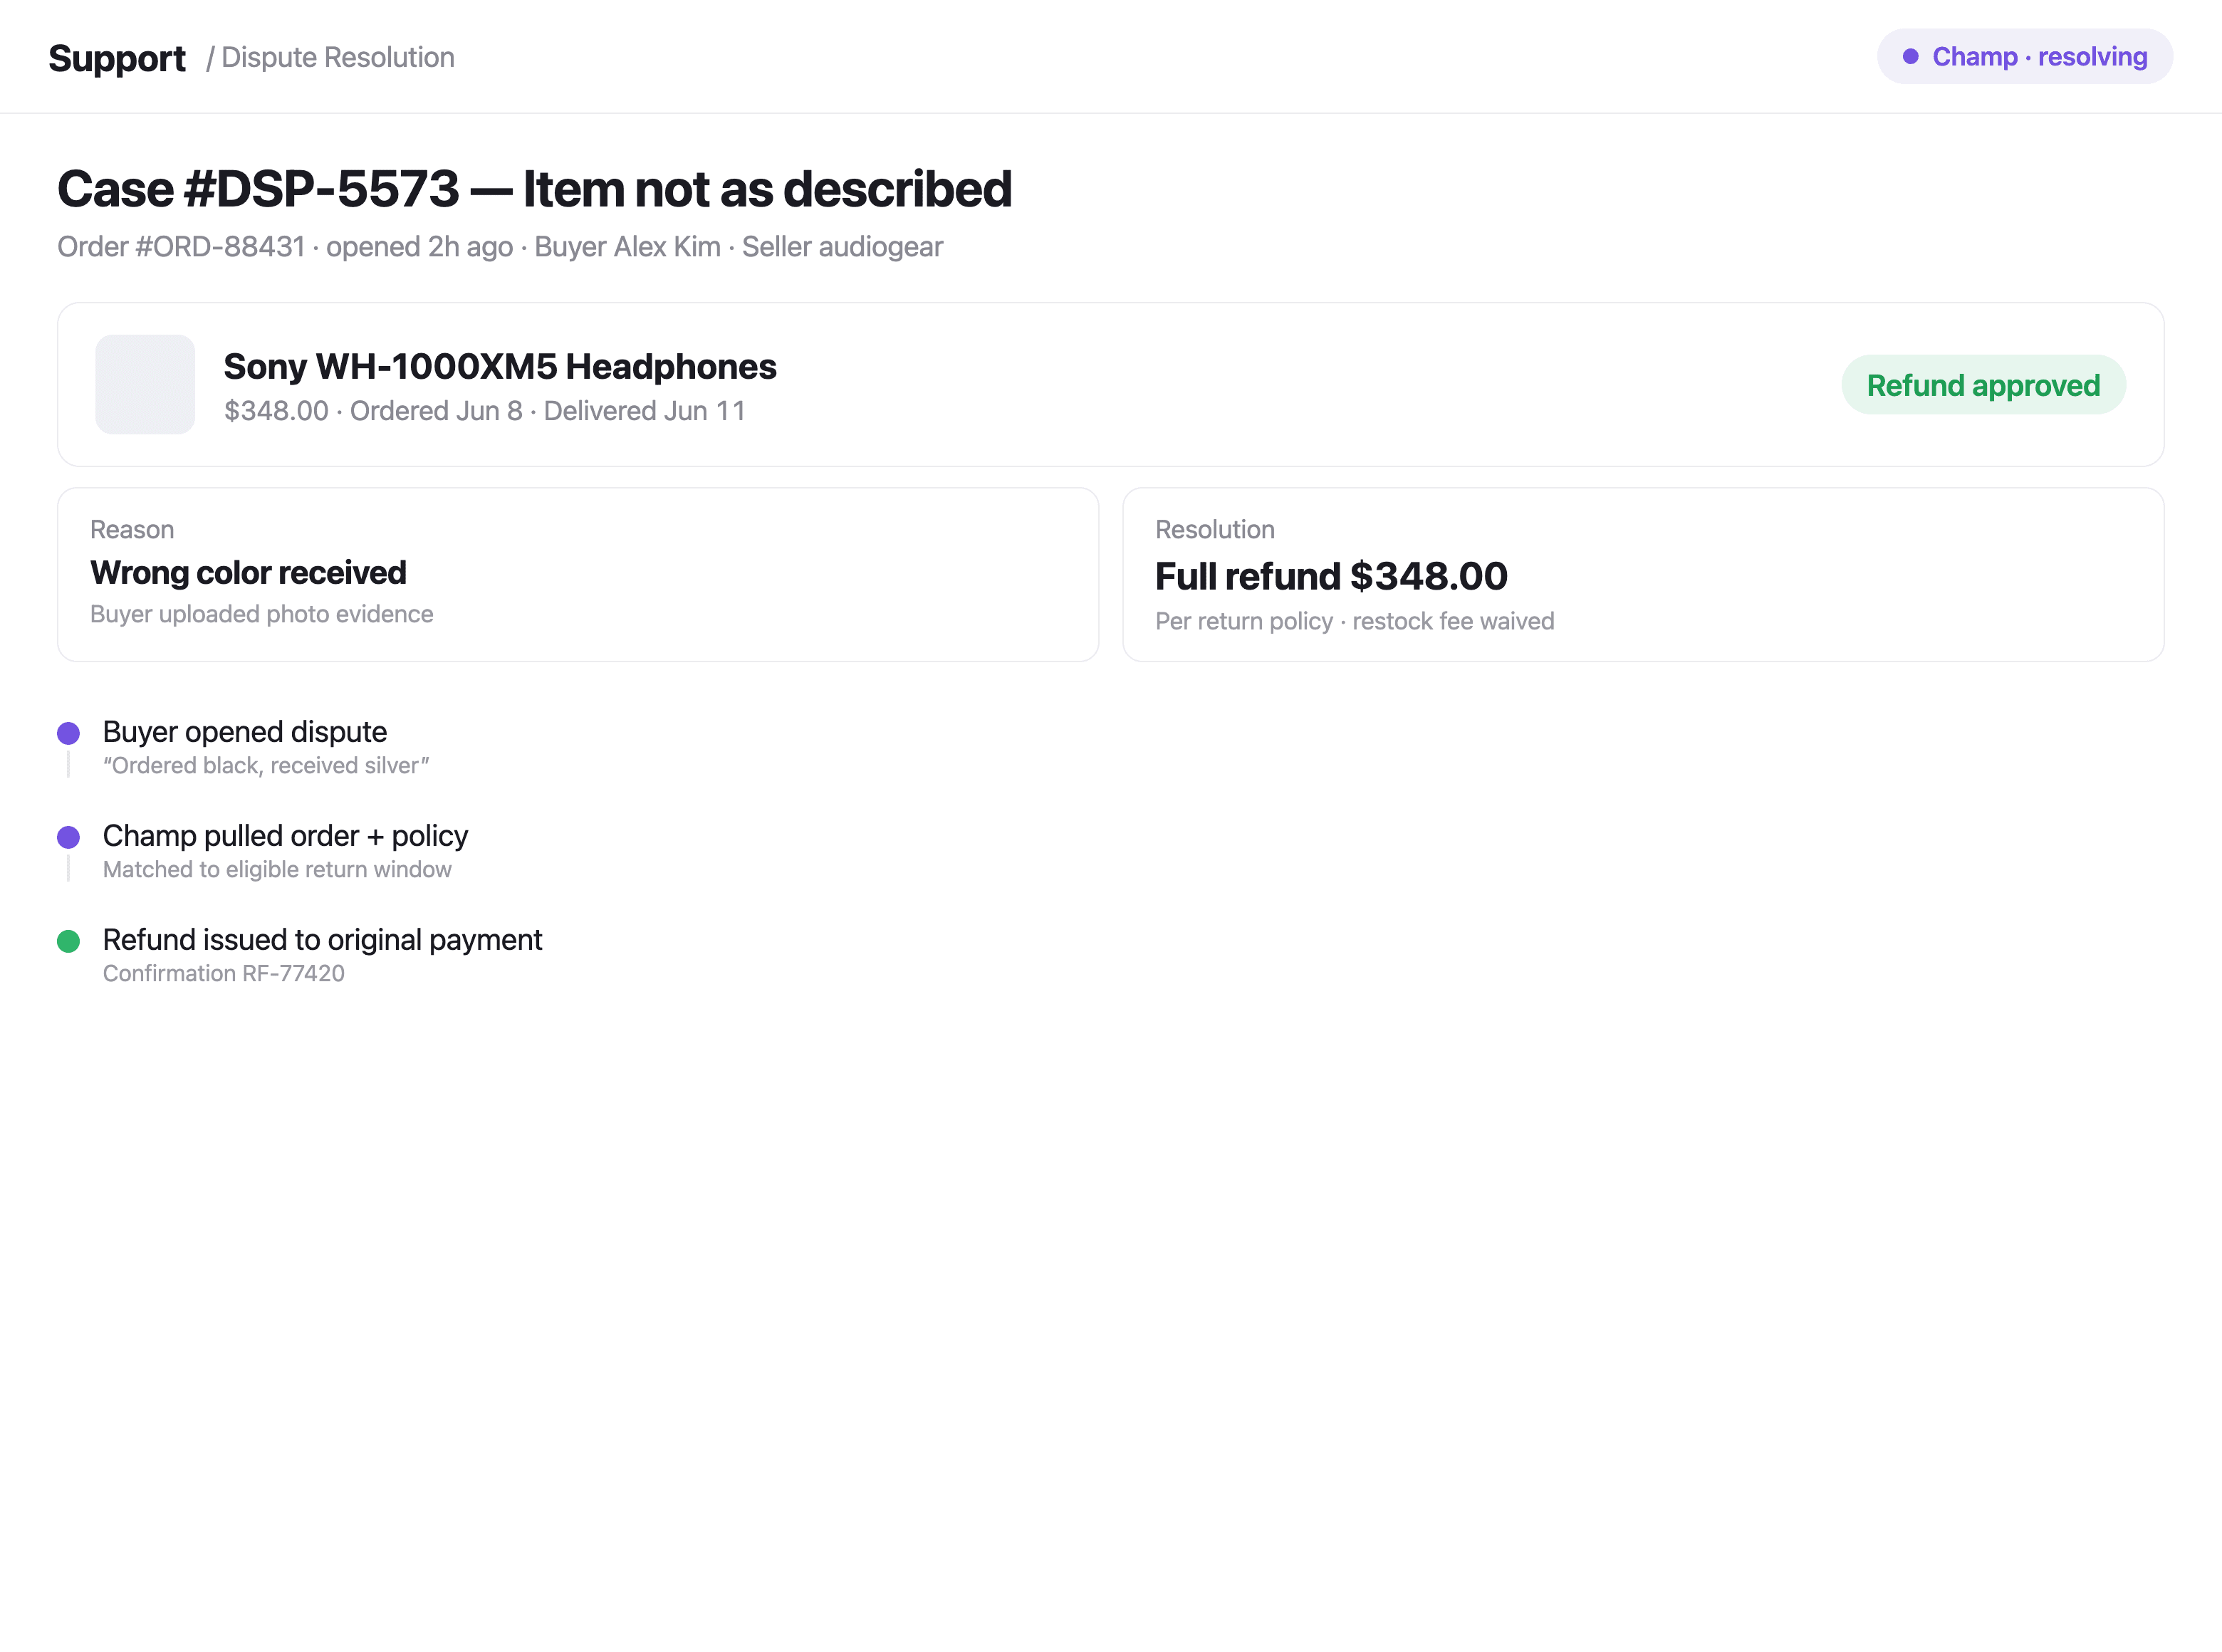Click the purple dot beside Buyer opened dispute
The width and height of the screenshot is (2222, 1652).
68,733
